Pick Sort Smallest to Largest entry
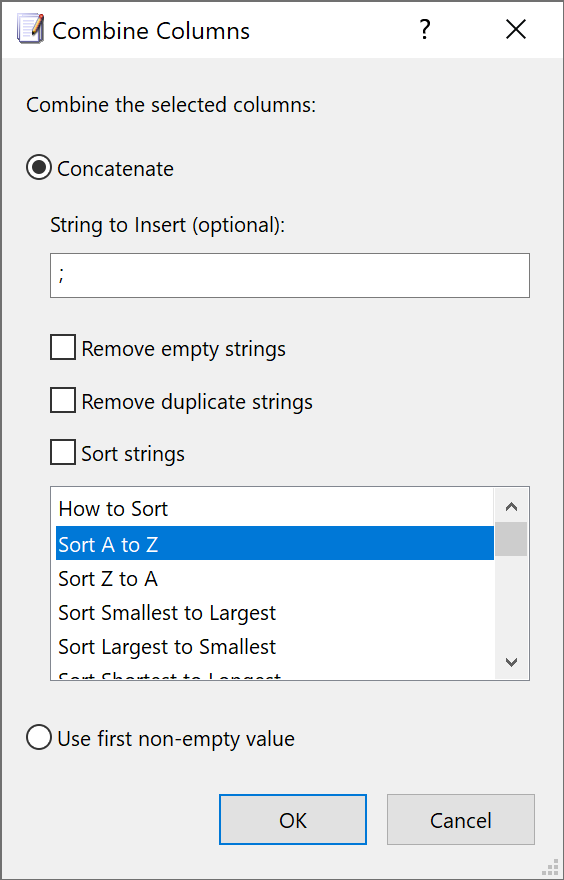 click(274, 613)
